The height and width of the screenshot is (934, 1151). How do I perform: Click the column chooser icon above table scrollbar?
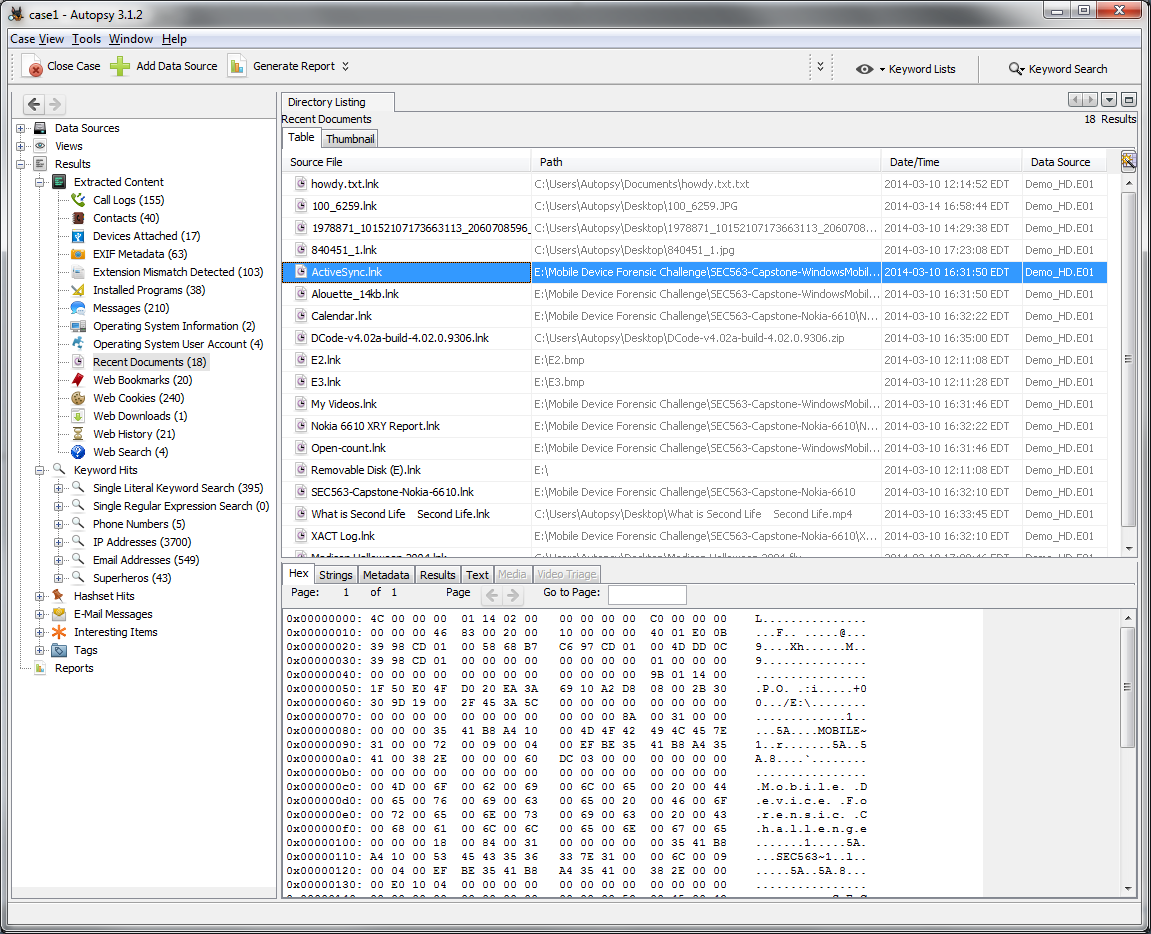coord(1128,162)
